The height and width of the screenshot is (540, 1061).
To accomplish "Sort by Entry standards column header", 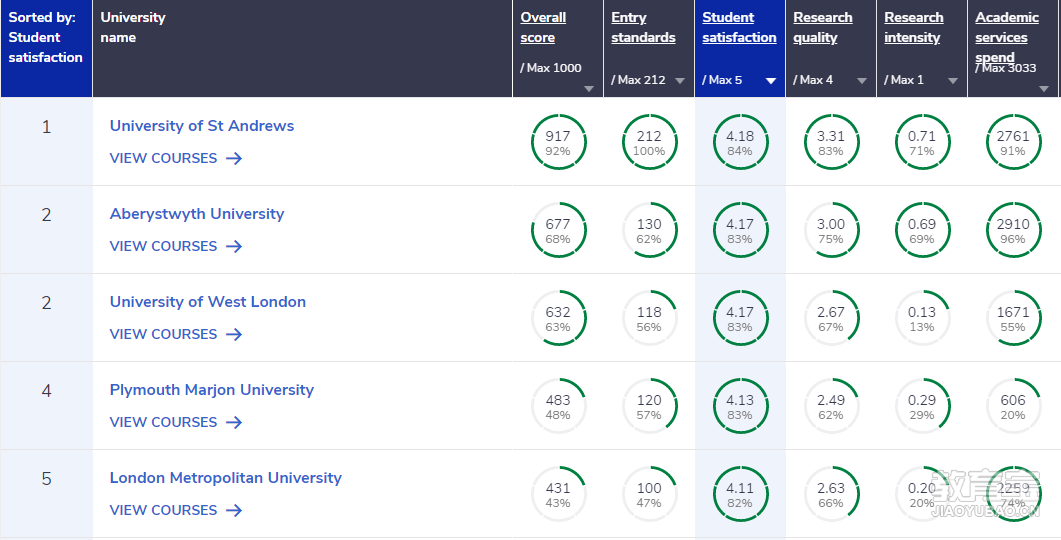I will tap(644, 28).
